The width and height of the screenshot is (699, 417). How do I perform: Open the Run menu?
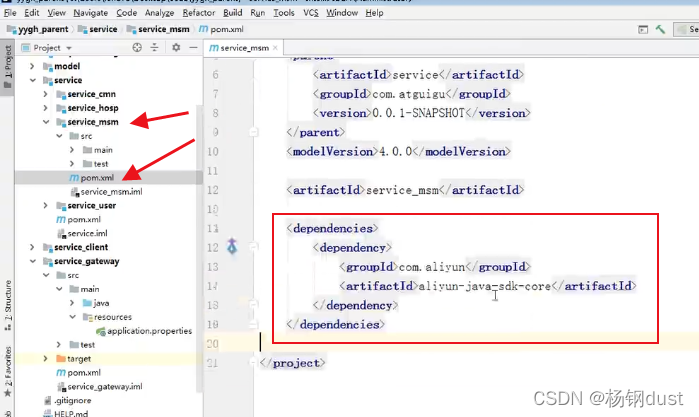(x=258, y=13)
